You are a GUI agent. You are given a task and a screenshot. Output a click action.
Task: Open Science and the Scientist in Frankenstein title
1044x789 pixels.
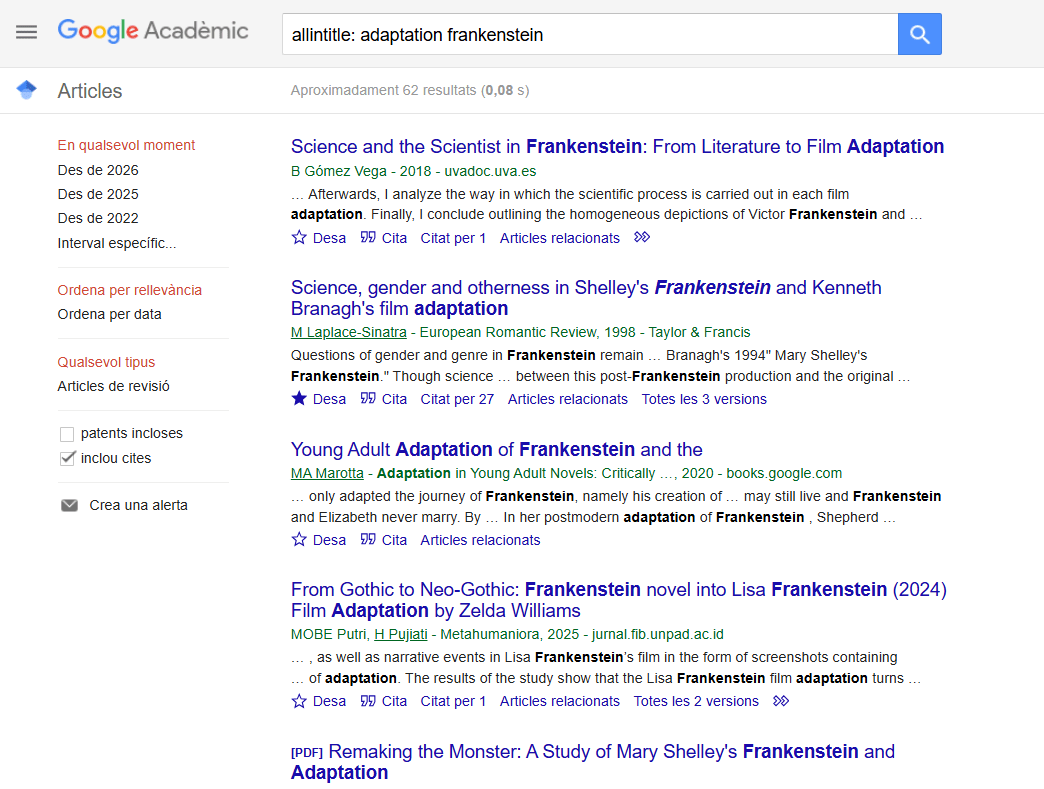(617, 146)
